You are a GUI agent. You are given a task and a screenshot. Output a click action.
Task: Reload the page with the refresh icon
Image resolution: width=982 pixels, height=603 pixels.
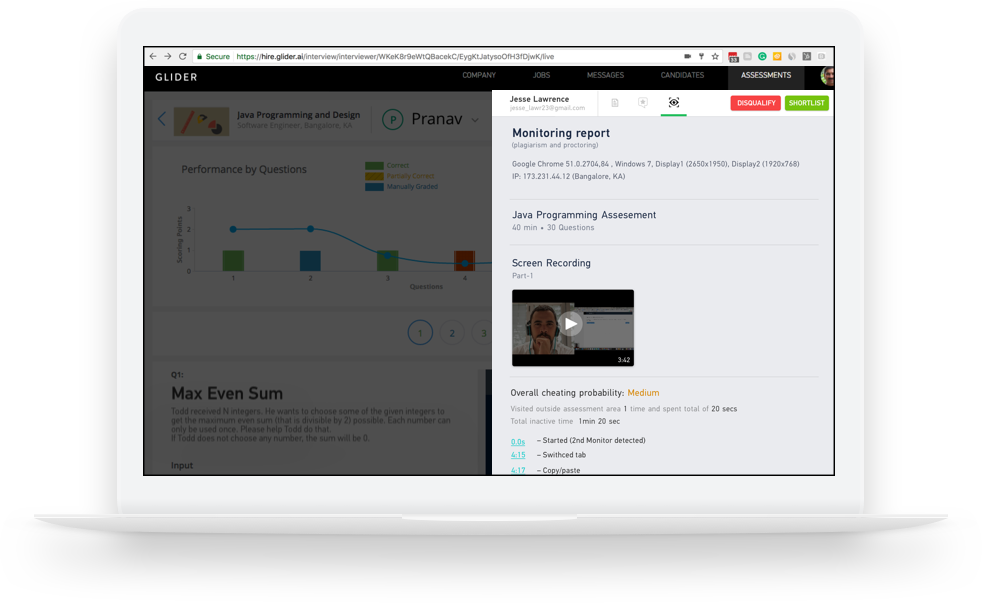tap(182, 57)
